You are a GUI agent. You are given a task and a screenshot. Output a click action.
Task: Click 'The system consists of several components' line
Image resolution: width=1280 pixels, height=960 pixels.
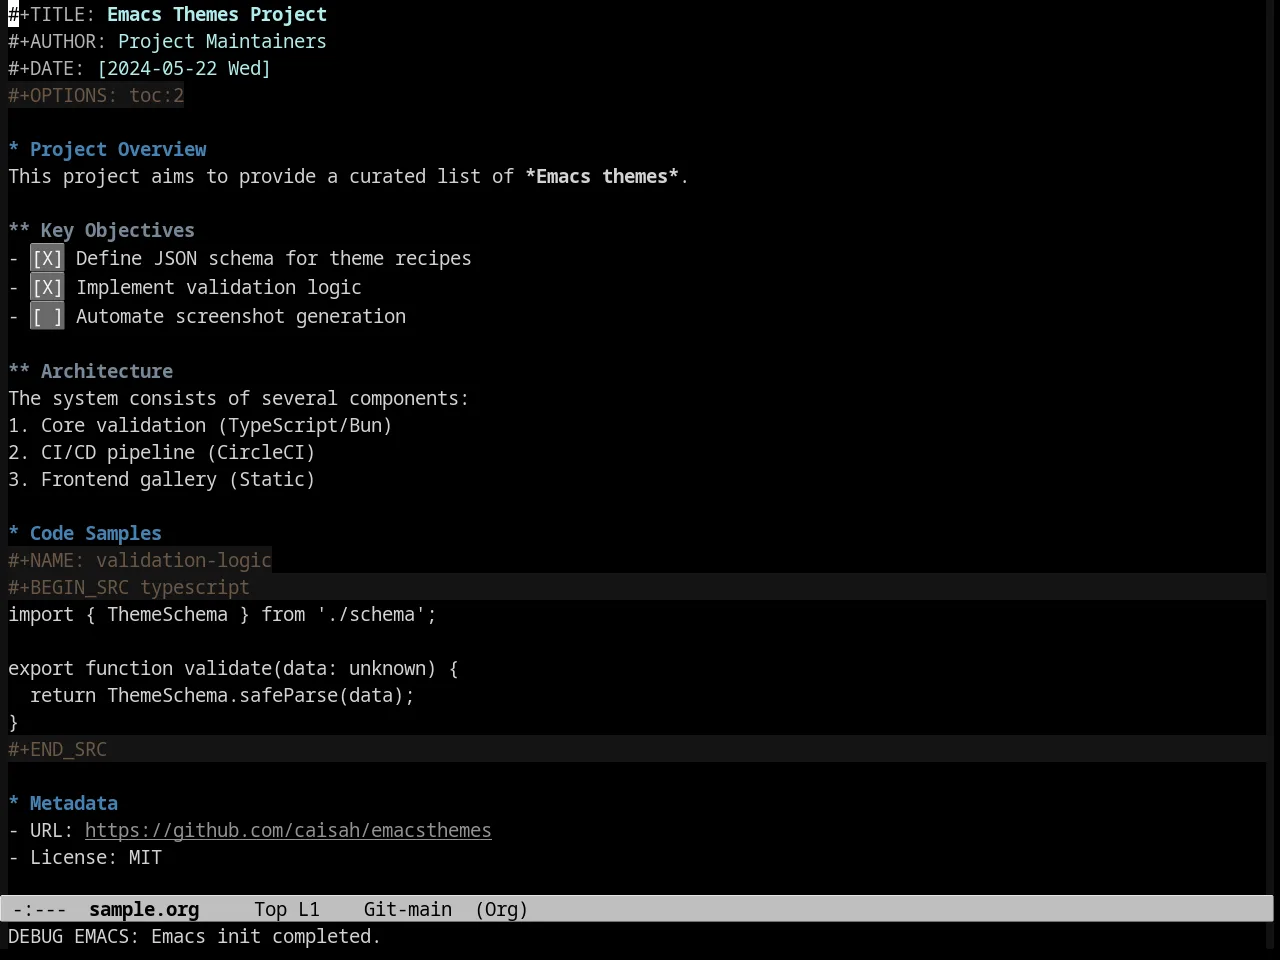pyautogui.click(x=238, y=399)
